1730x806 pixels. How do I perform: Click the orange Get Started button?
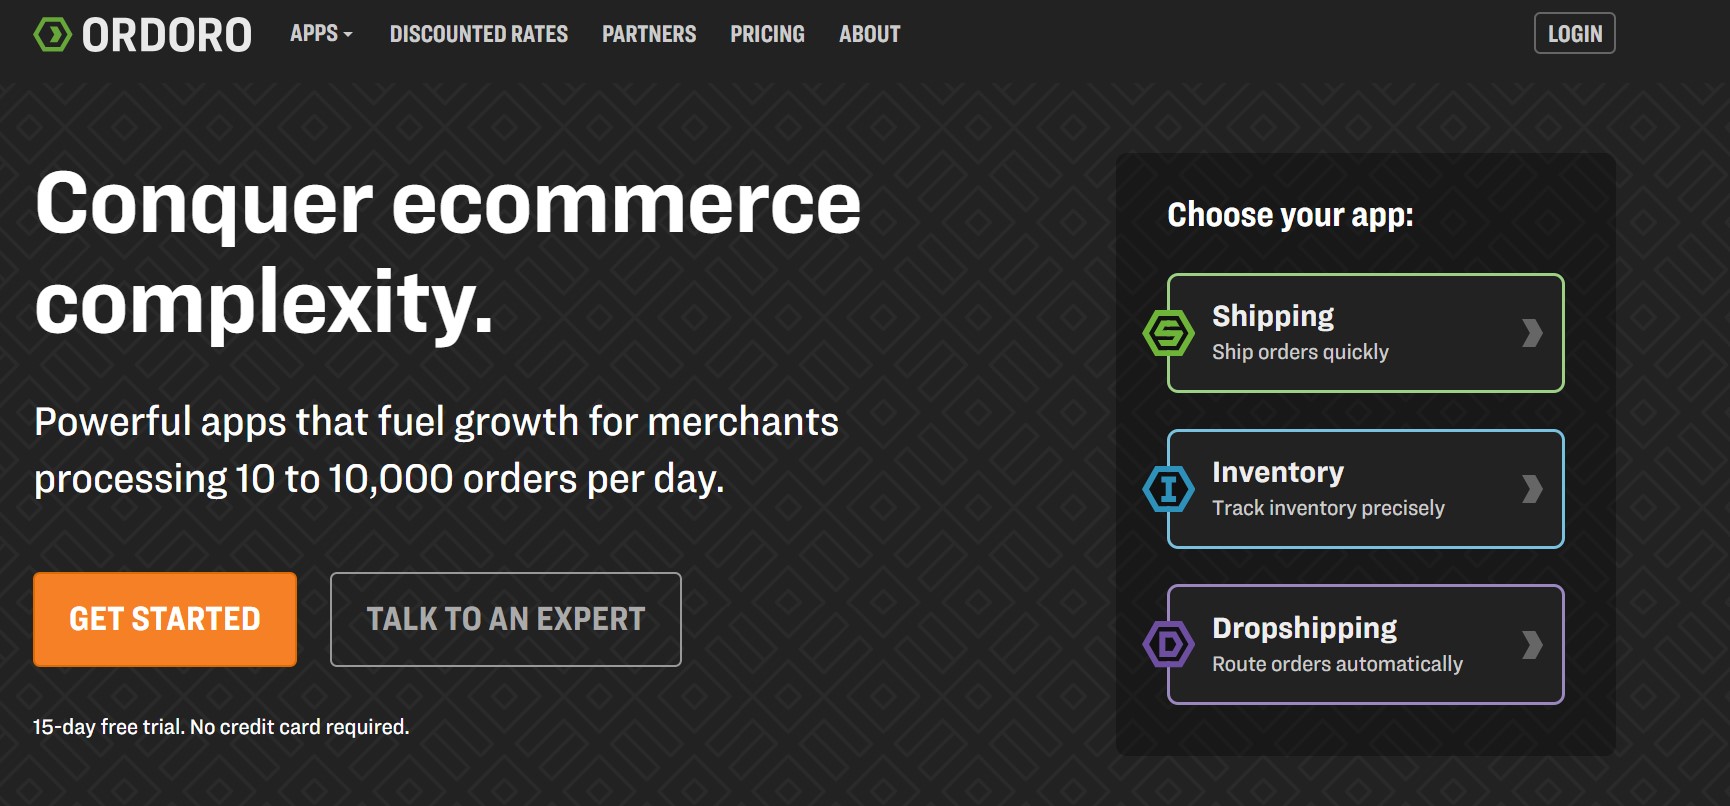165,619
